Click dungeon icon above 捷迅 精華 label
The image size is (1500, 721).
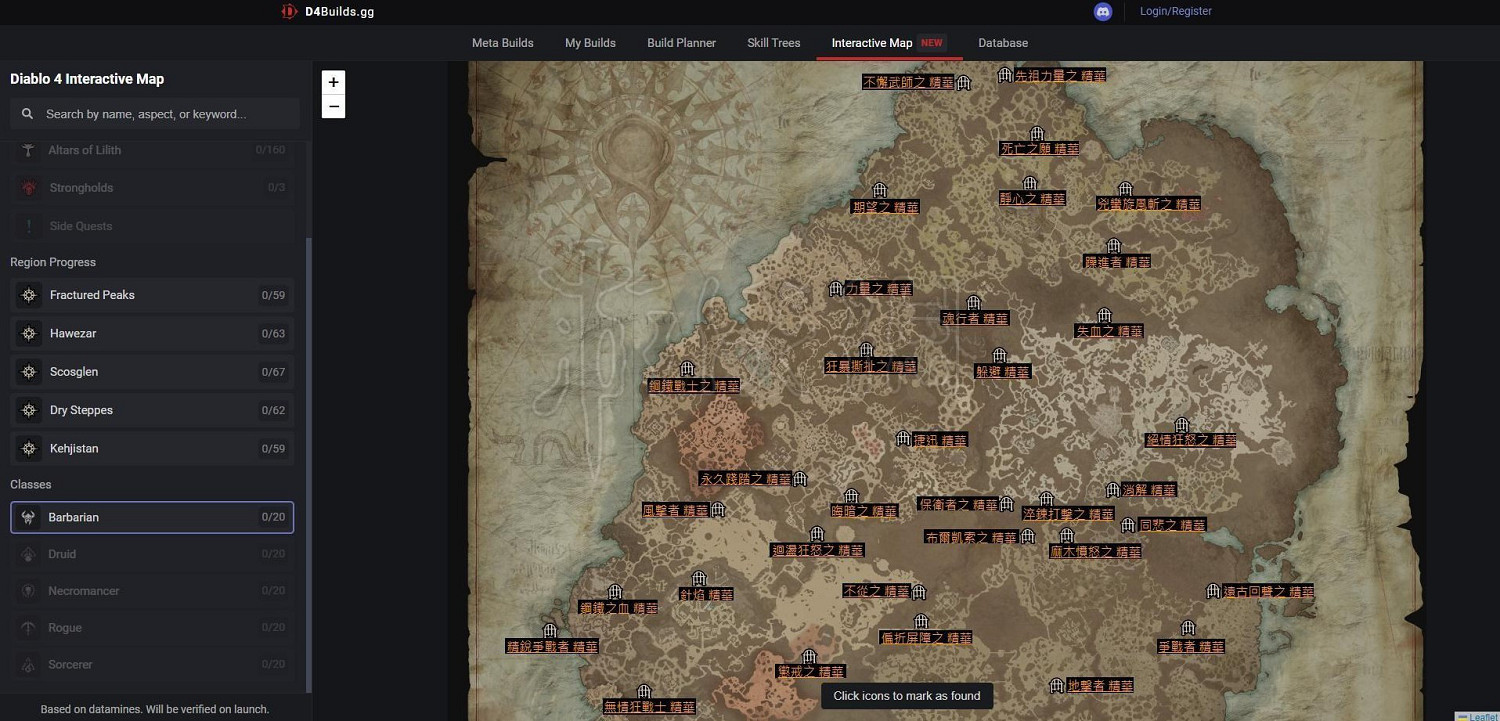click(x=903, y=439)
